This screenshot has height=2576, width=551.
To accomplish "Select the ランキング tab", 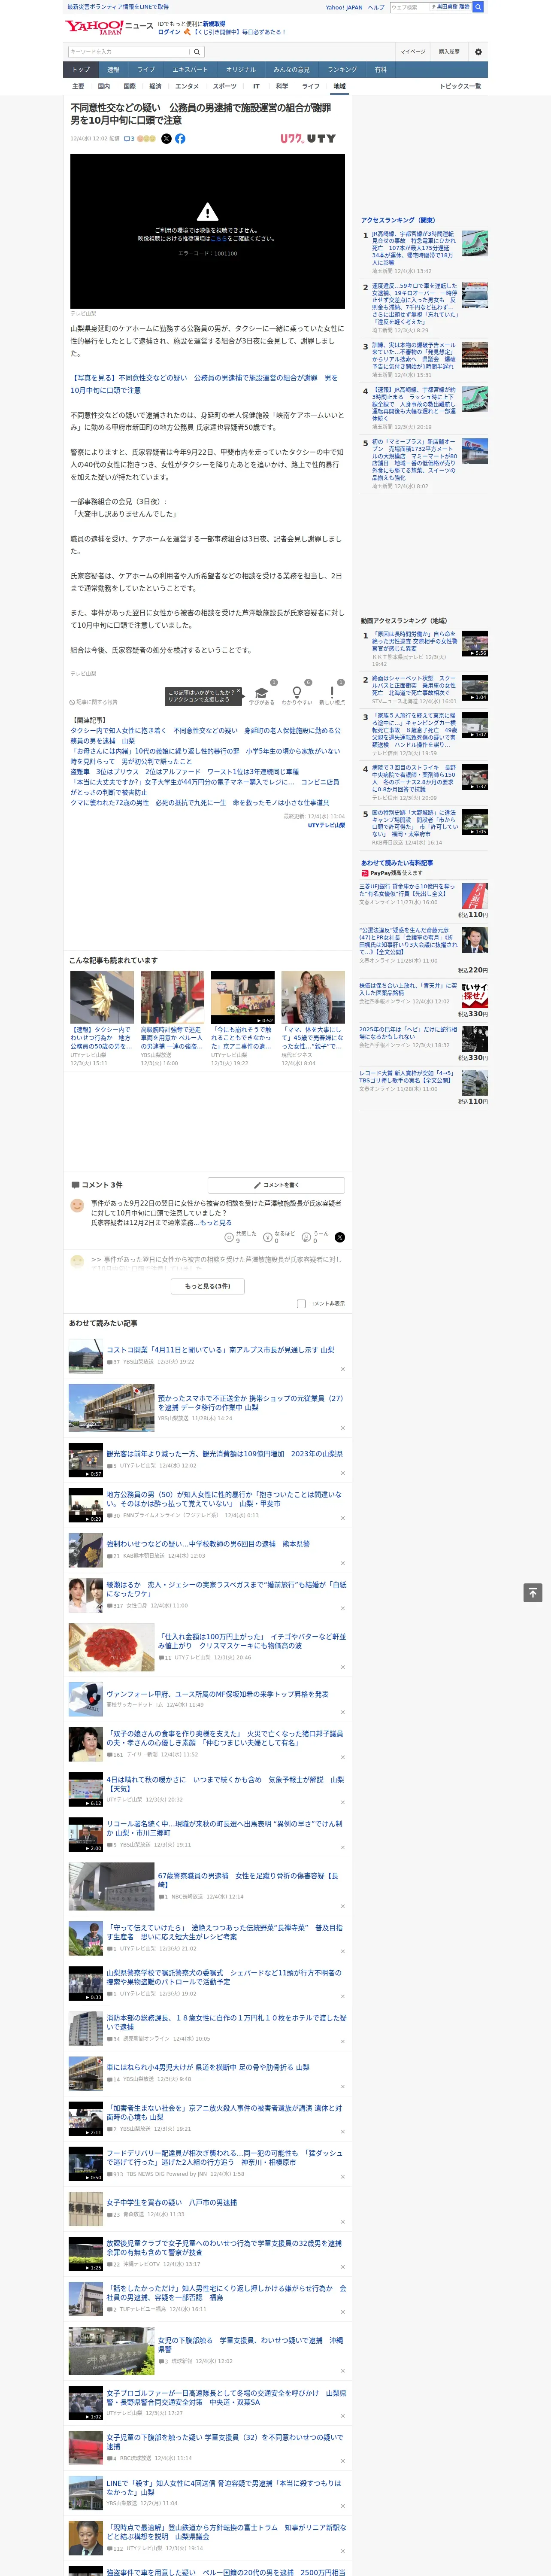I will coord(342,70).
